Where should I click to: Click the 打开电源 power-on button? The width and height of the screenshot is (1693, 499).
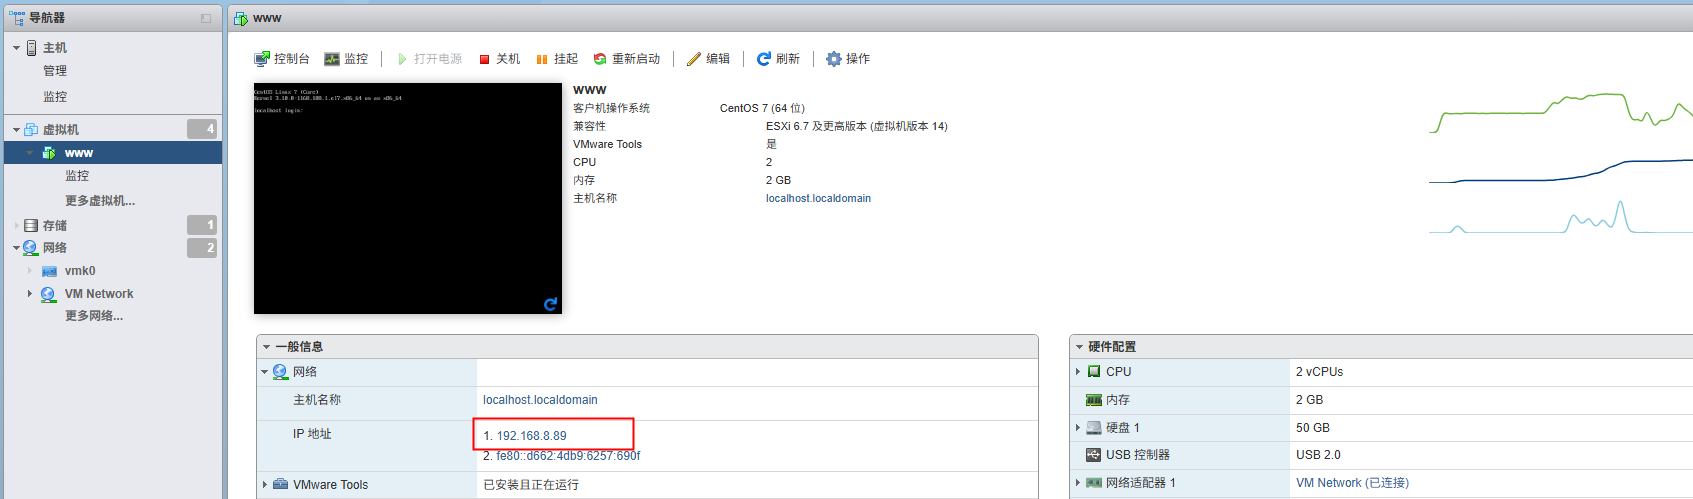429,59
